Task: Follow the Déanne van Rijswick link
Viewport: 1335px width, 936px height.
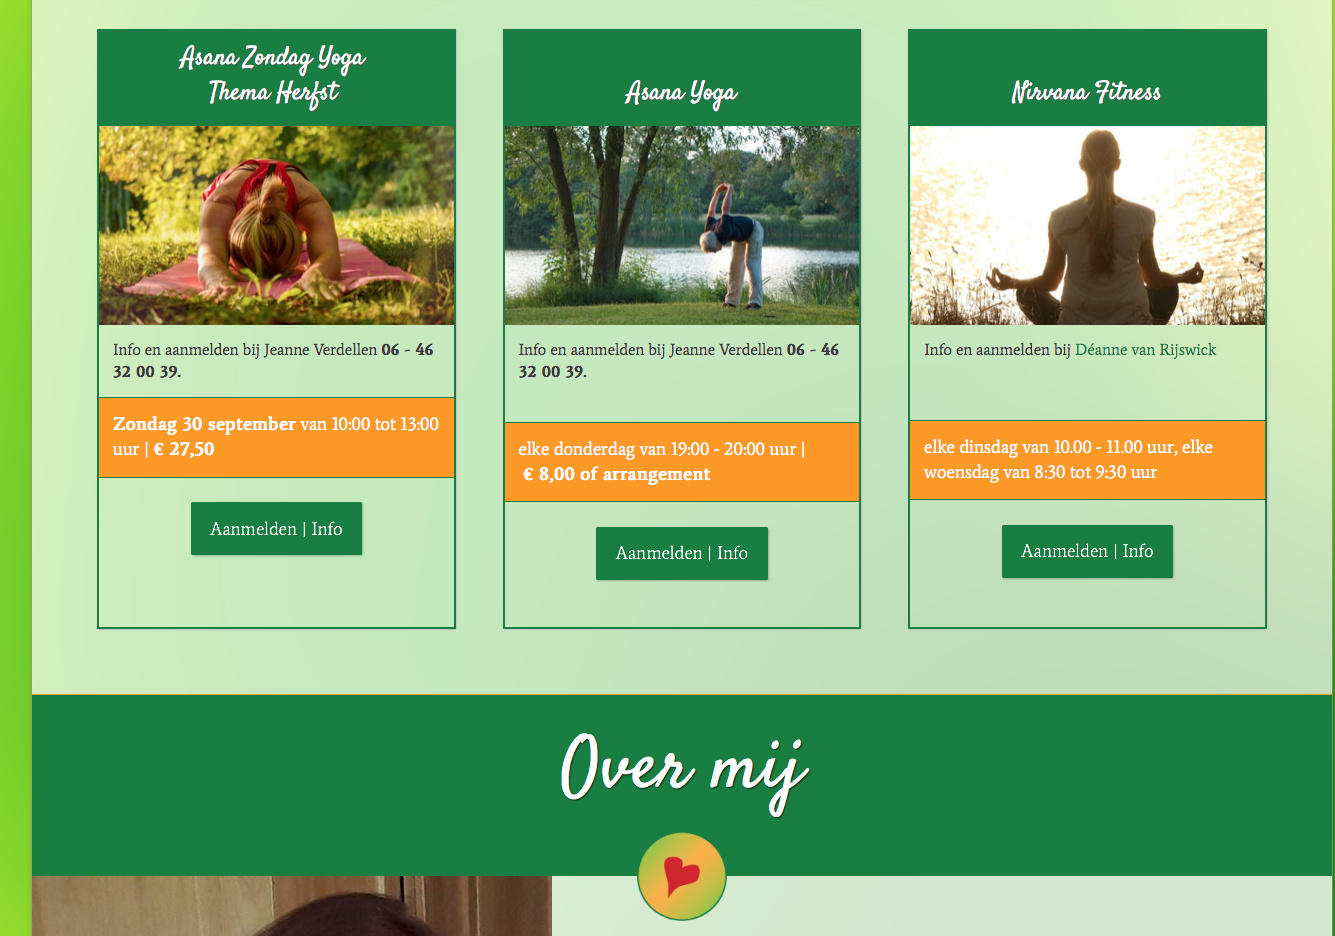Action: (x=1145, y=350)
